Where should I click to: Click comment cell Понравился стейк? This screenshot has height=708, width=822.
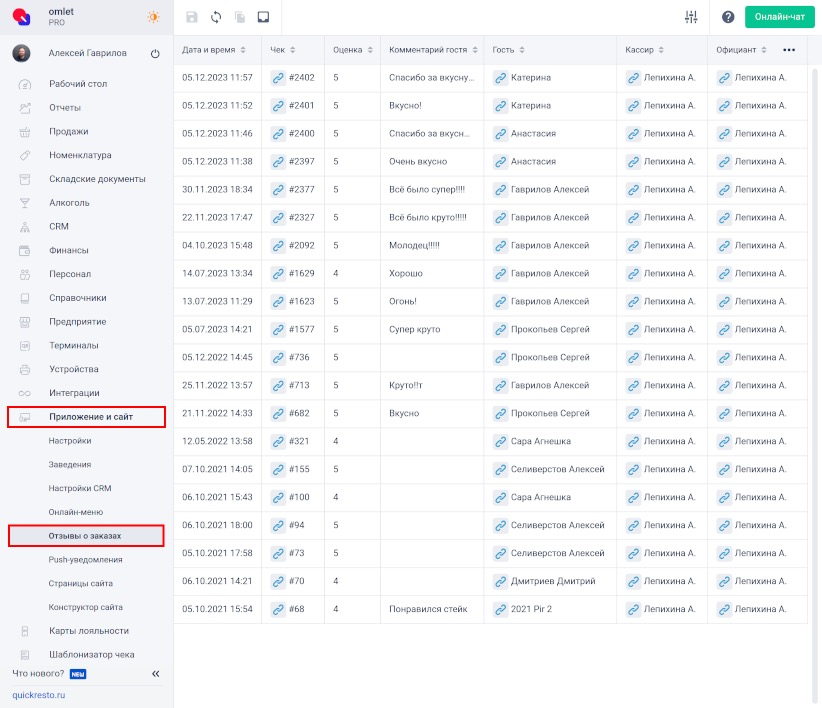pyautogui.click(x=432, y=609)
